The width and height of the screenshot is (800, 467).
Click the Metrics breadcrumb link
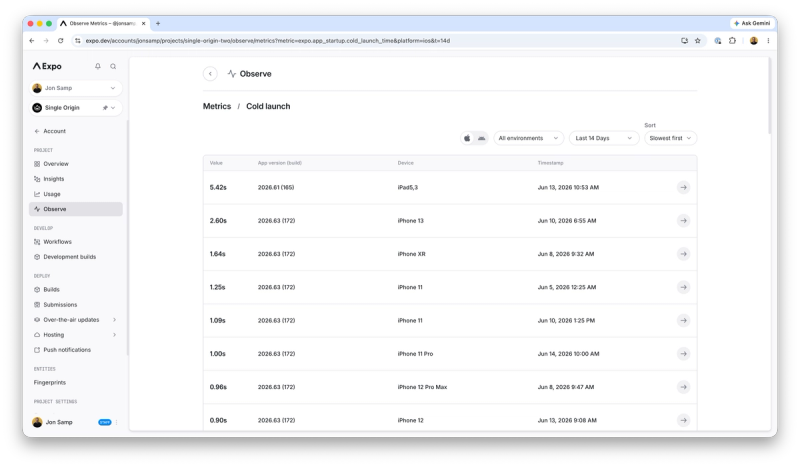coord(217,106)
